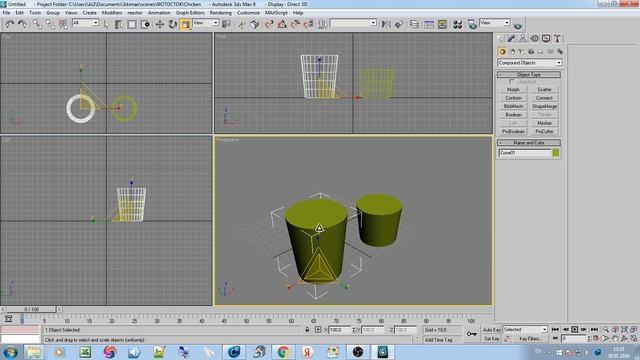Click the Morph button
Viewport: 640px width, 360px height.
[x=513, y=89]
